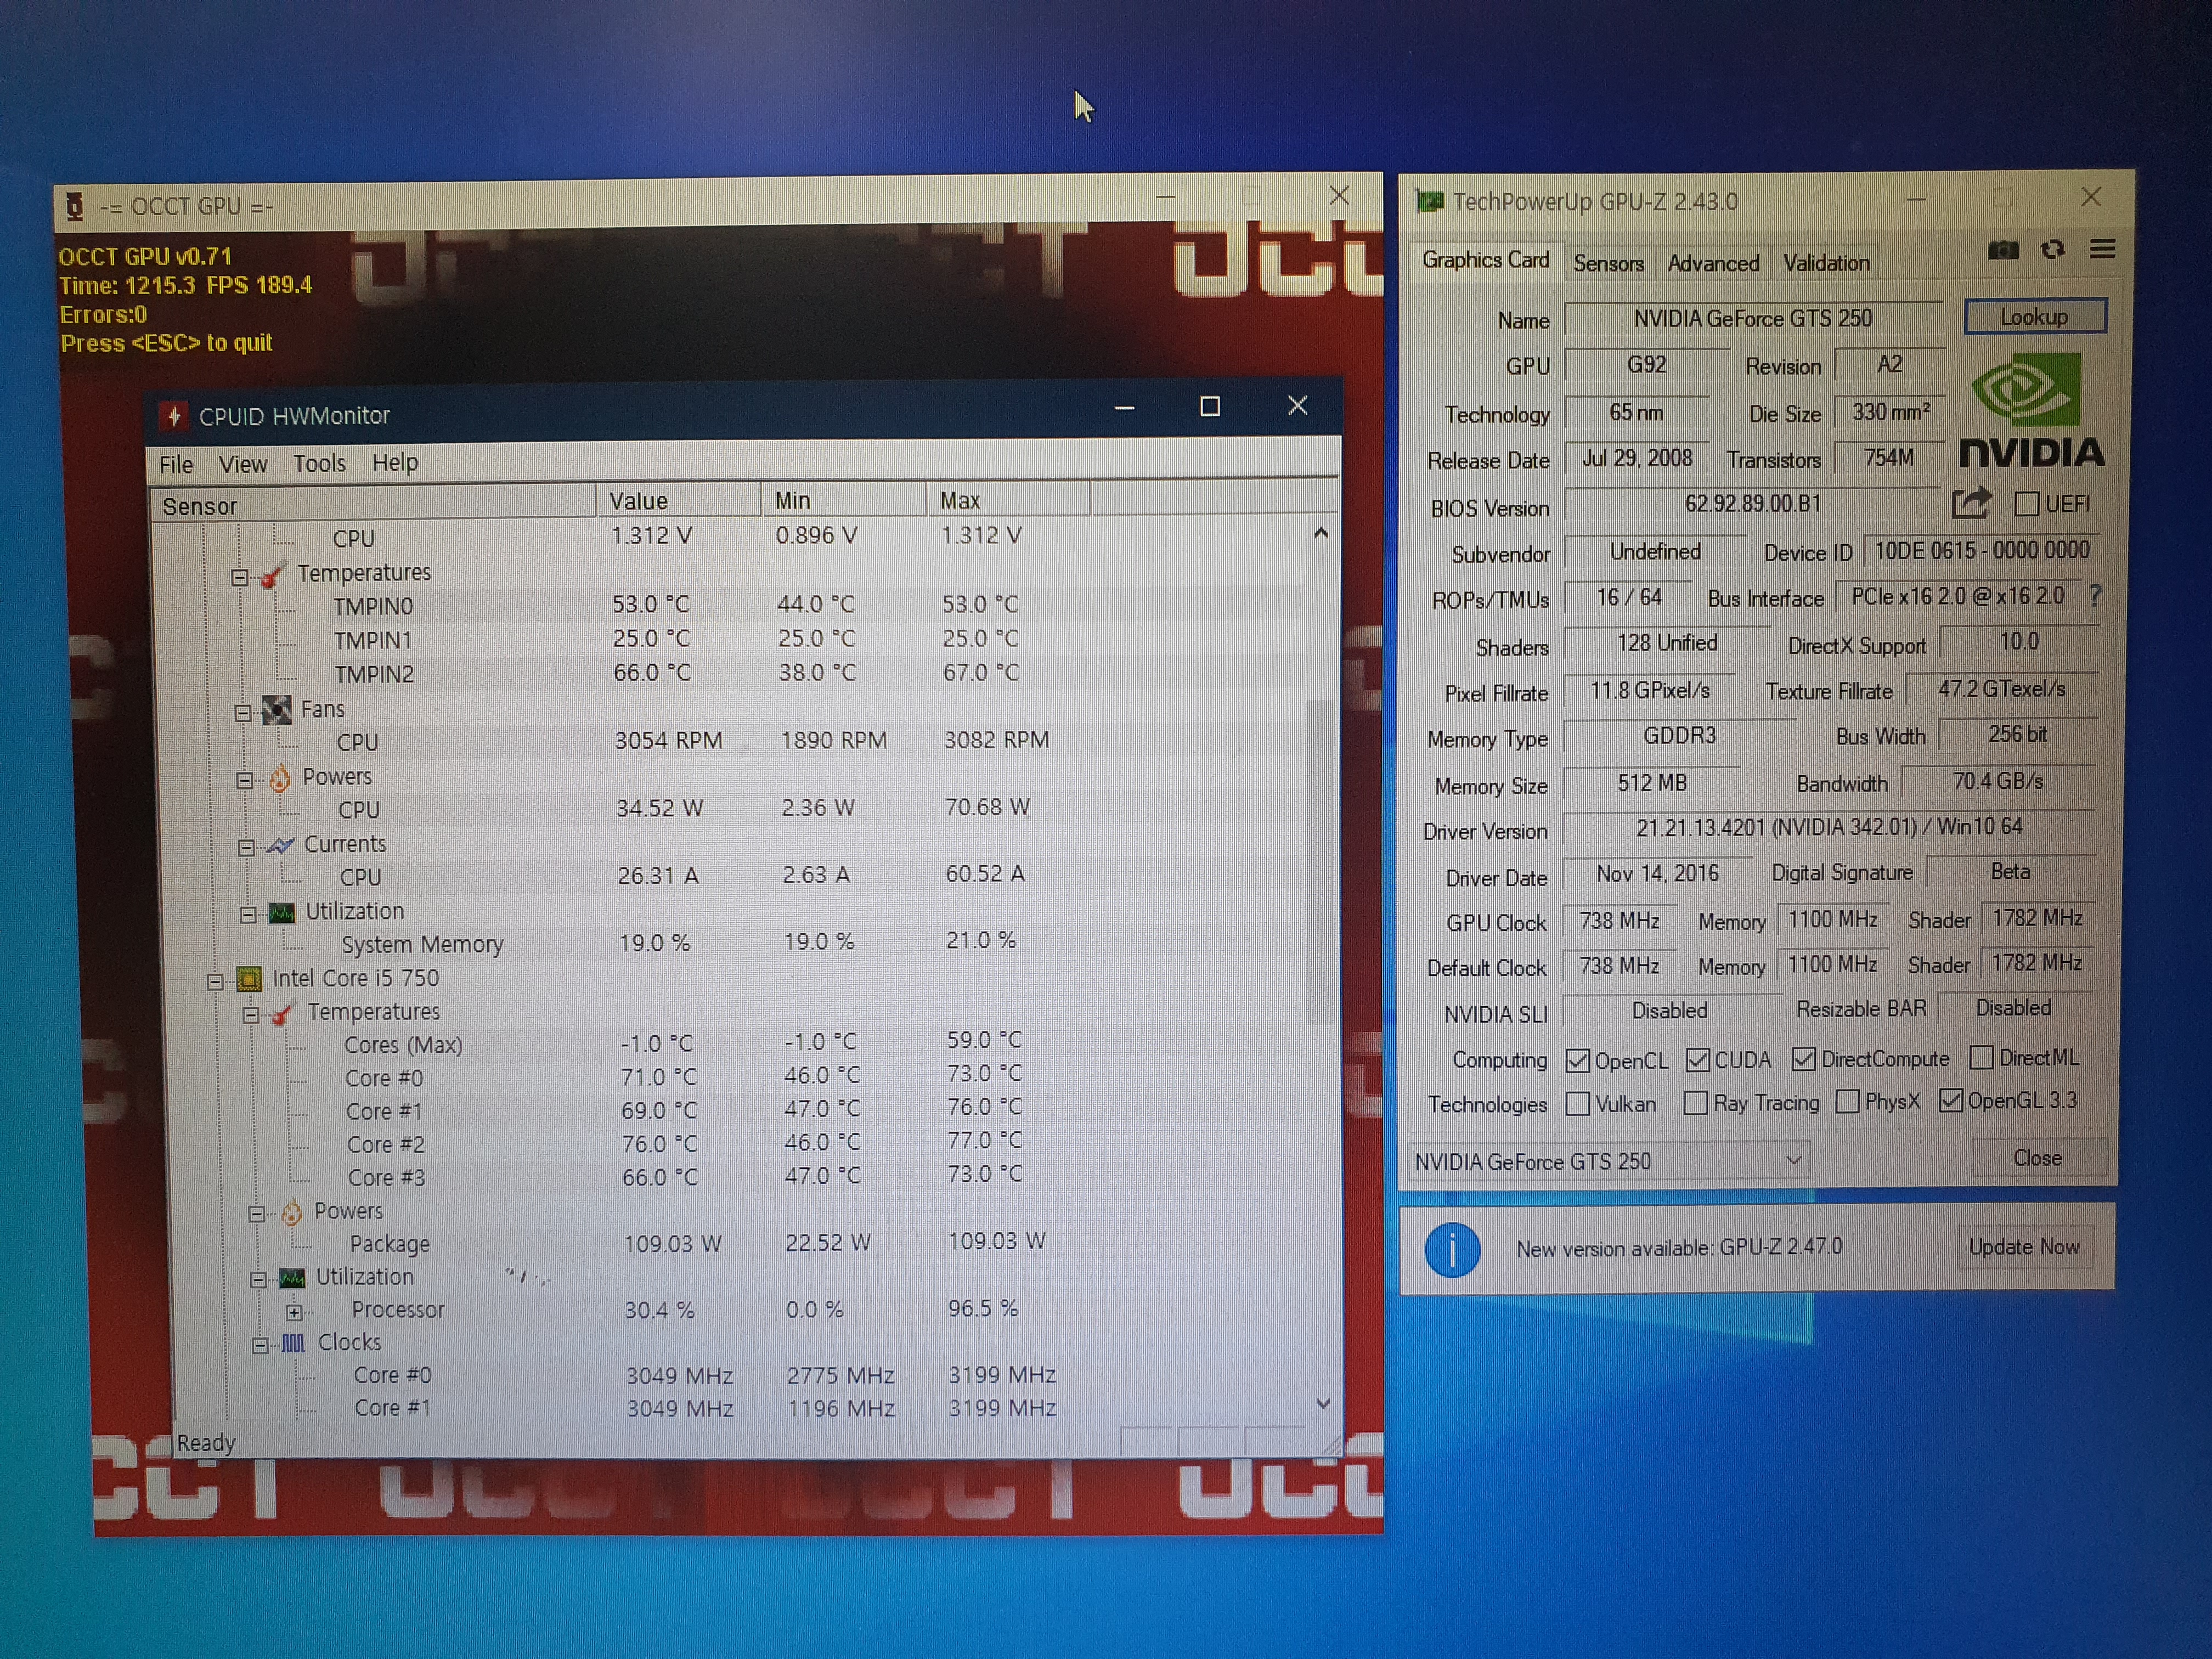Click the blue info icon in the update notice
This screenshot has width=2212, height=1659.
[1452, 1249]
